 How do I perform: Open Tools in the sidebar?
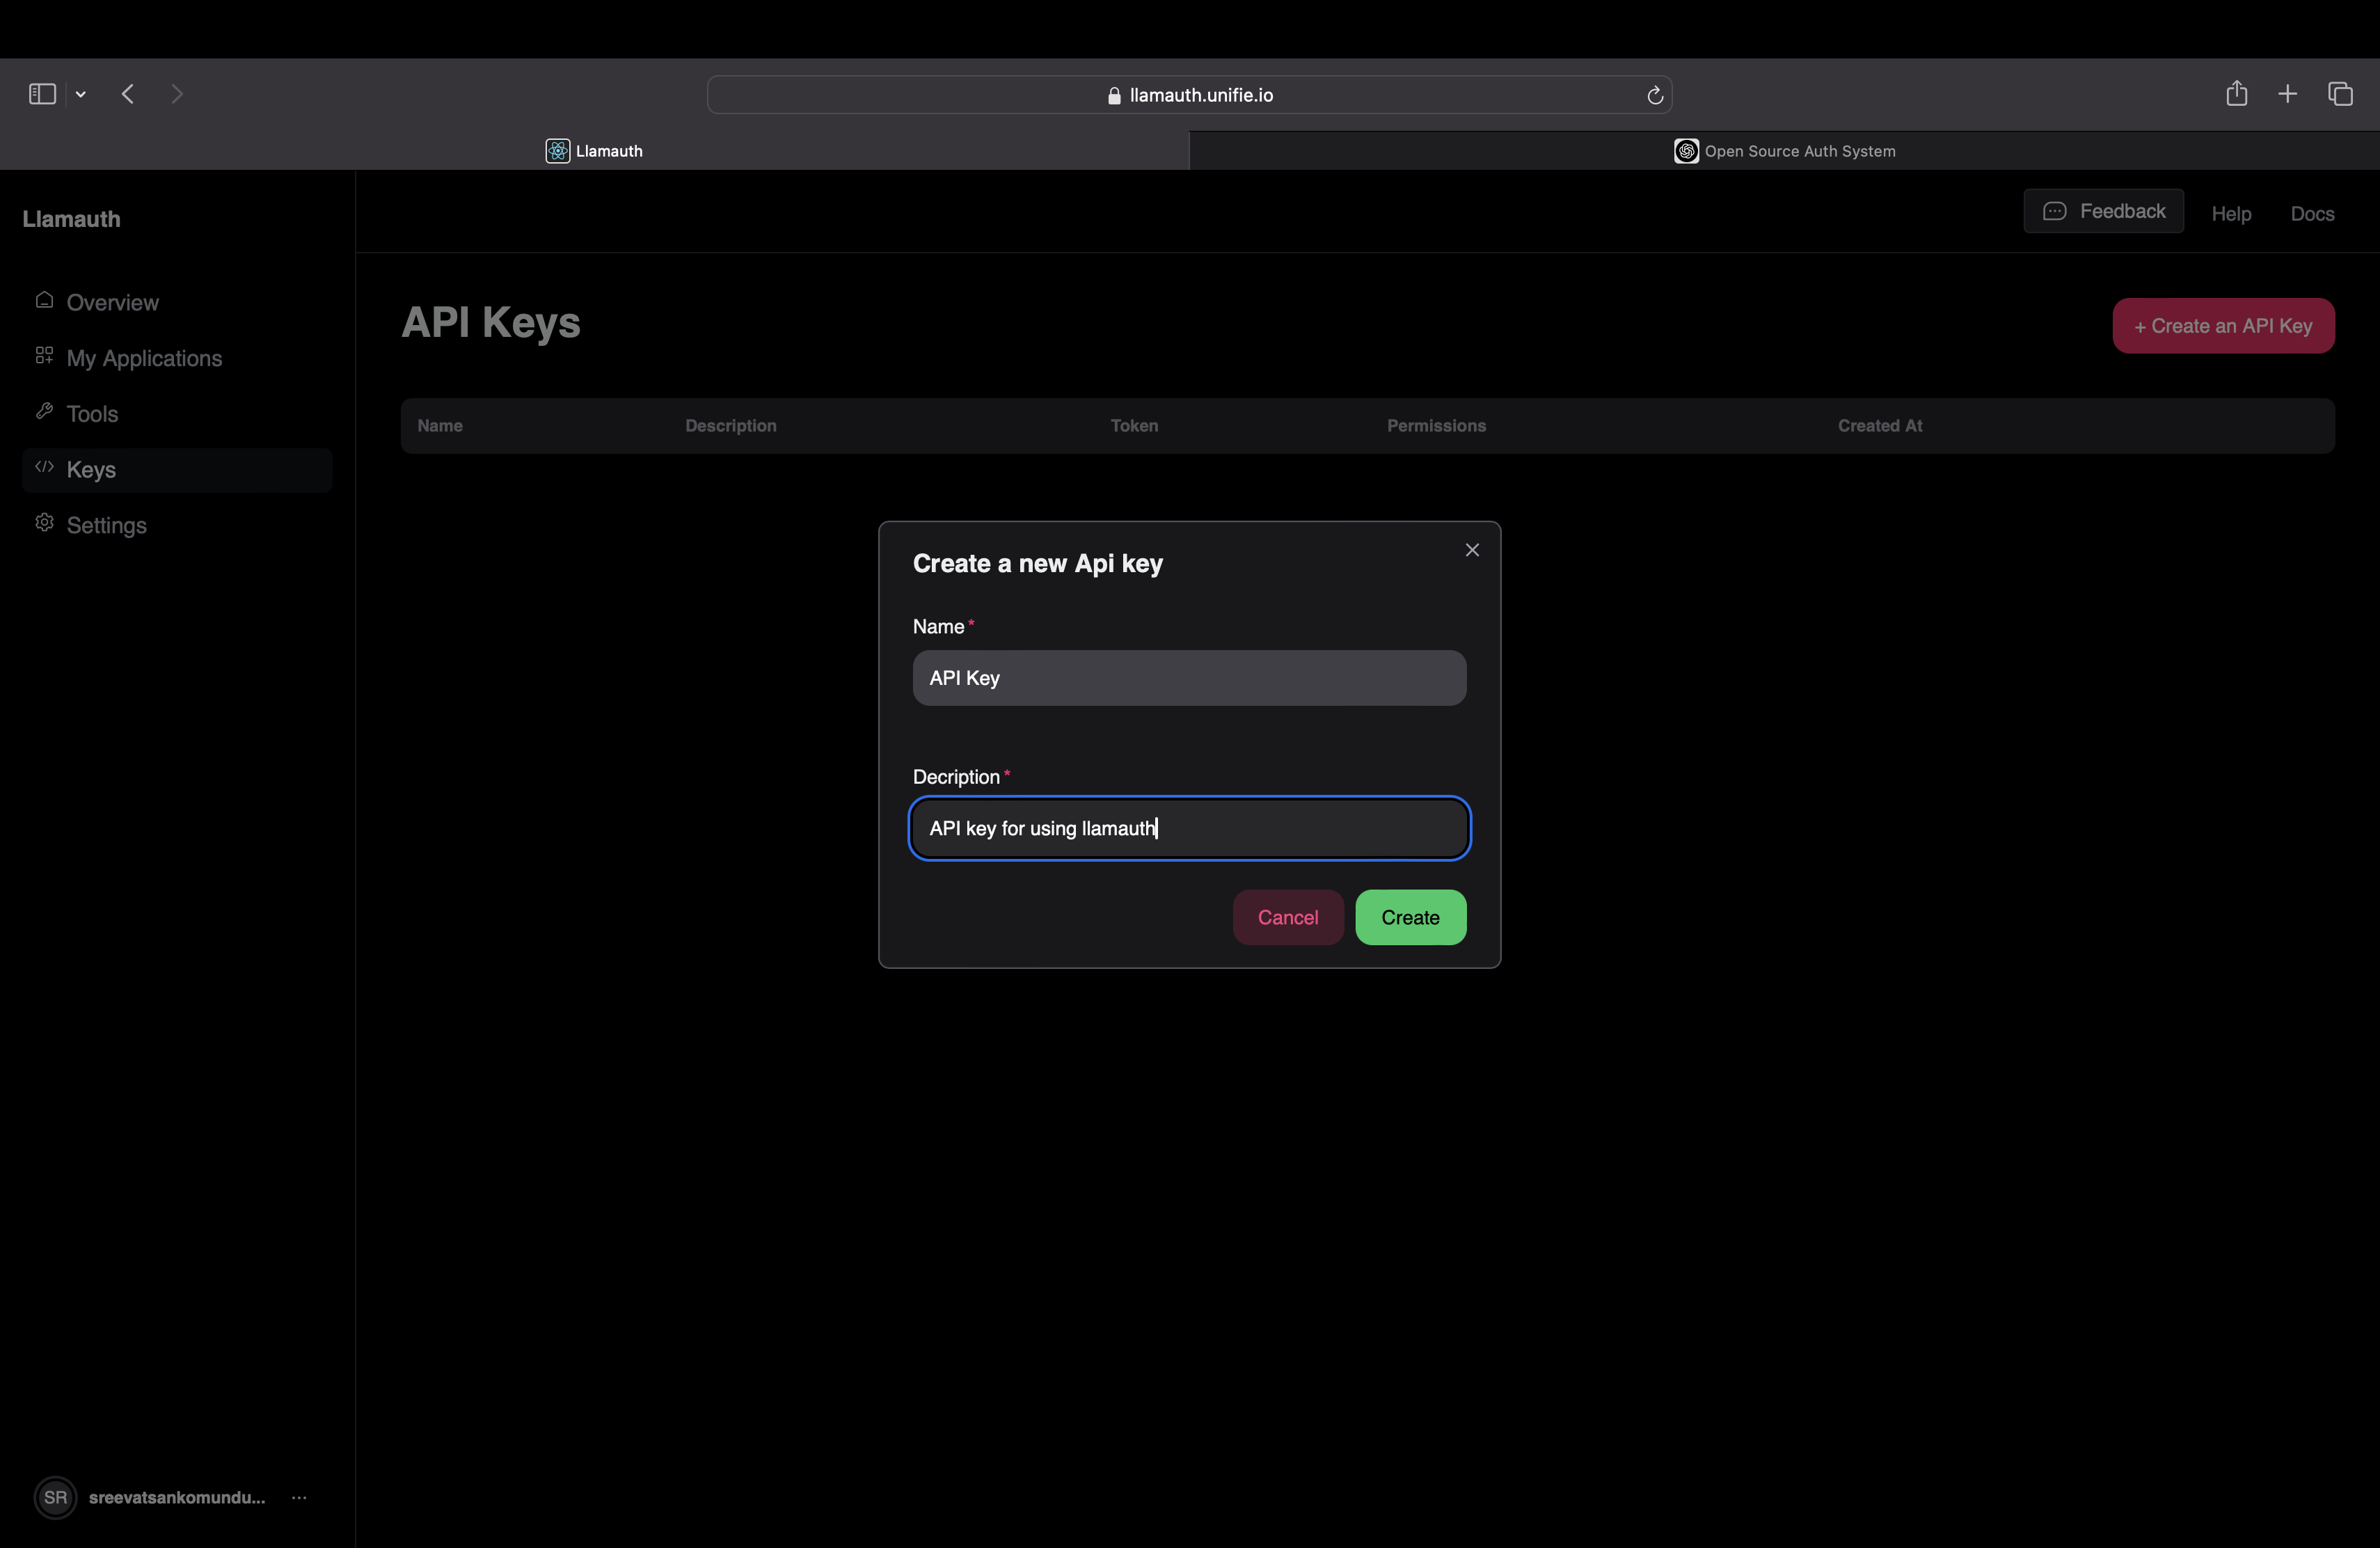tap(177, 414)
